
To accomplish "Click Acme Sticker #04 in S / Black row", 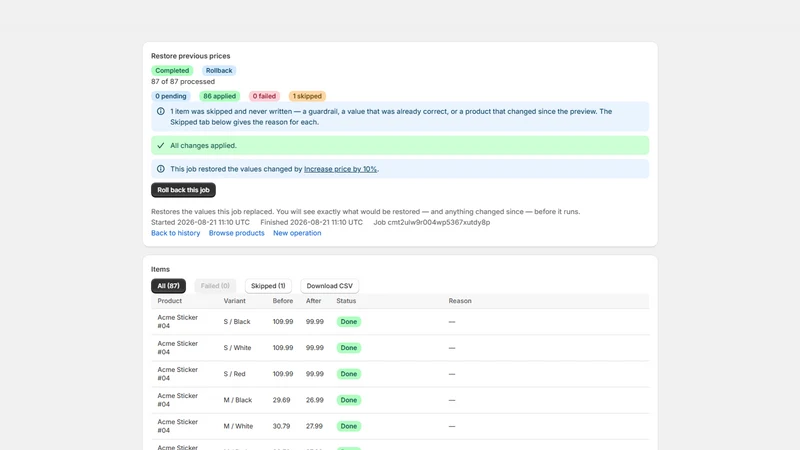I will coord(177,321).
